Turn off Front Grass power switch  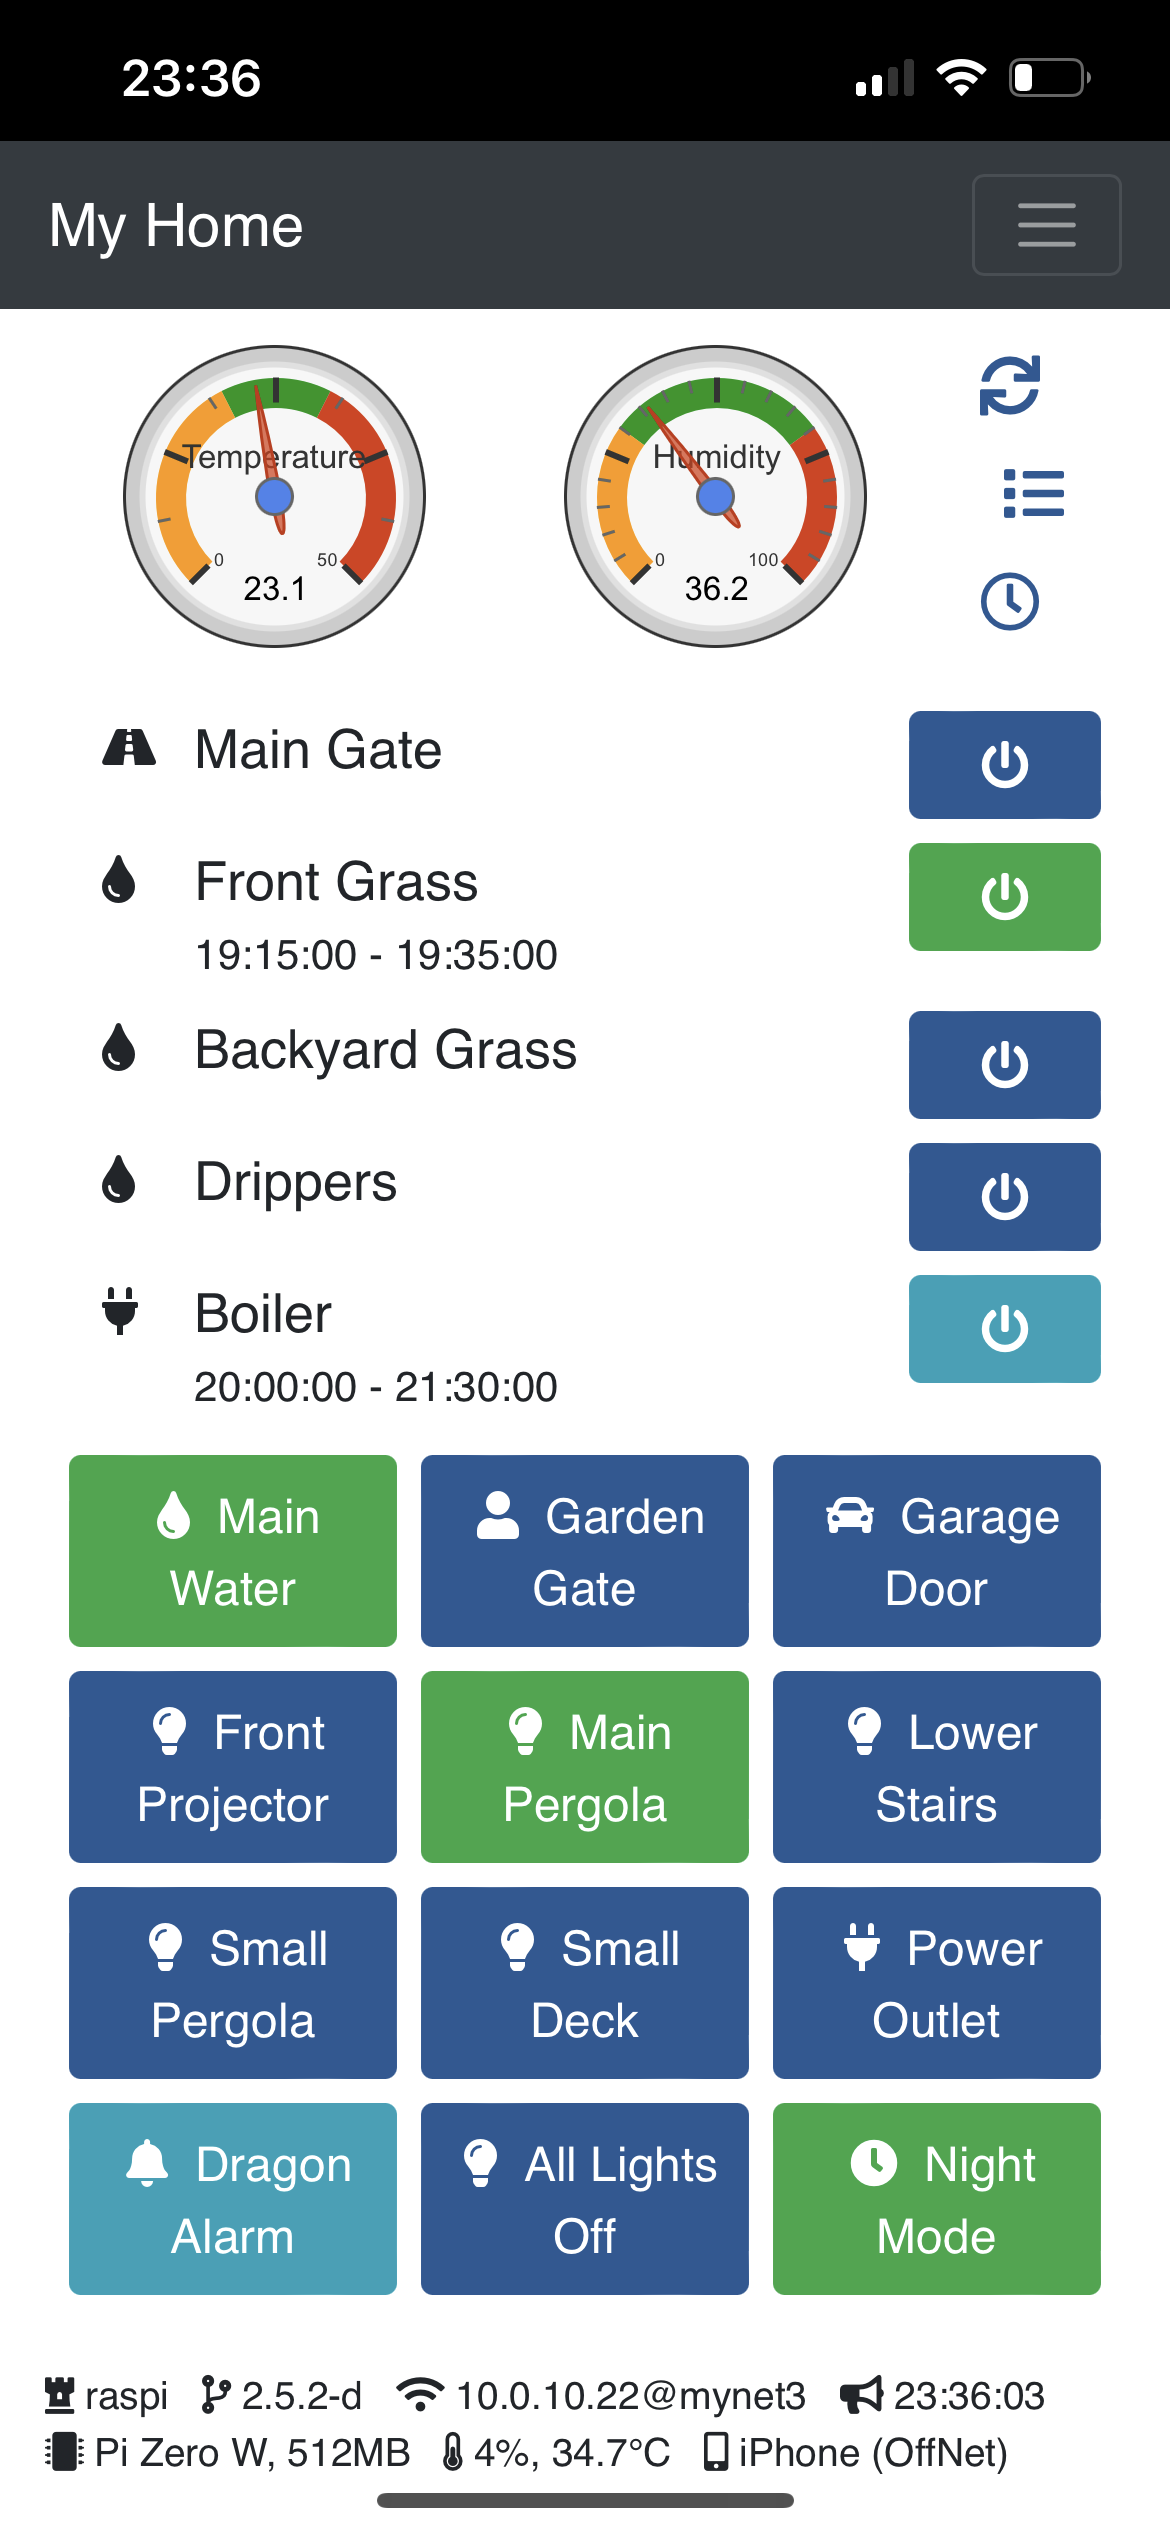click(1004, 897)
